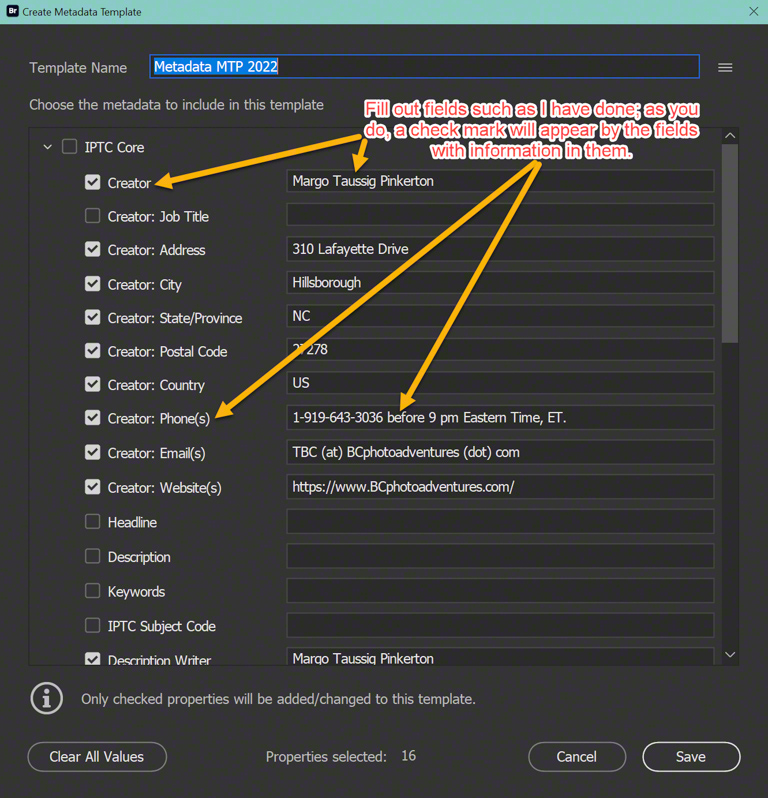768x798 pixels.
Task: Enable the Headline checkbox
Action: pos(92,521)
